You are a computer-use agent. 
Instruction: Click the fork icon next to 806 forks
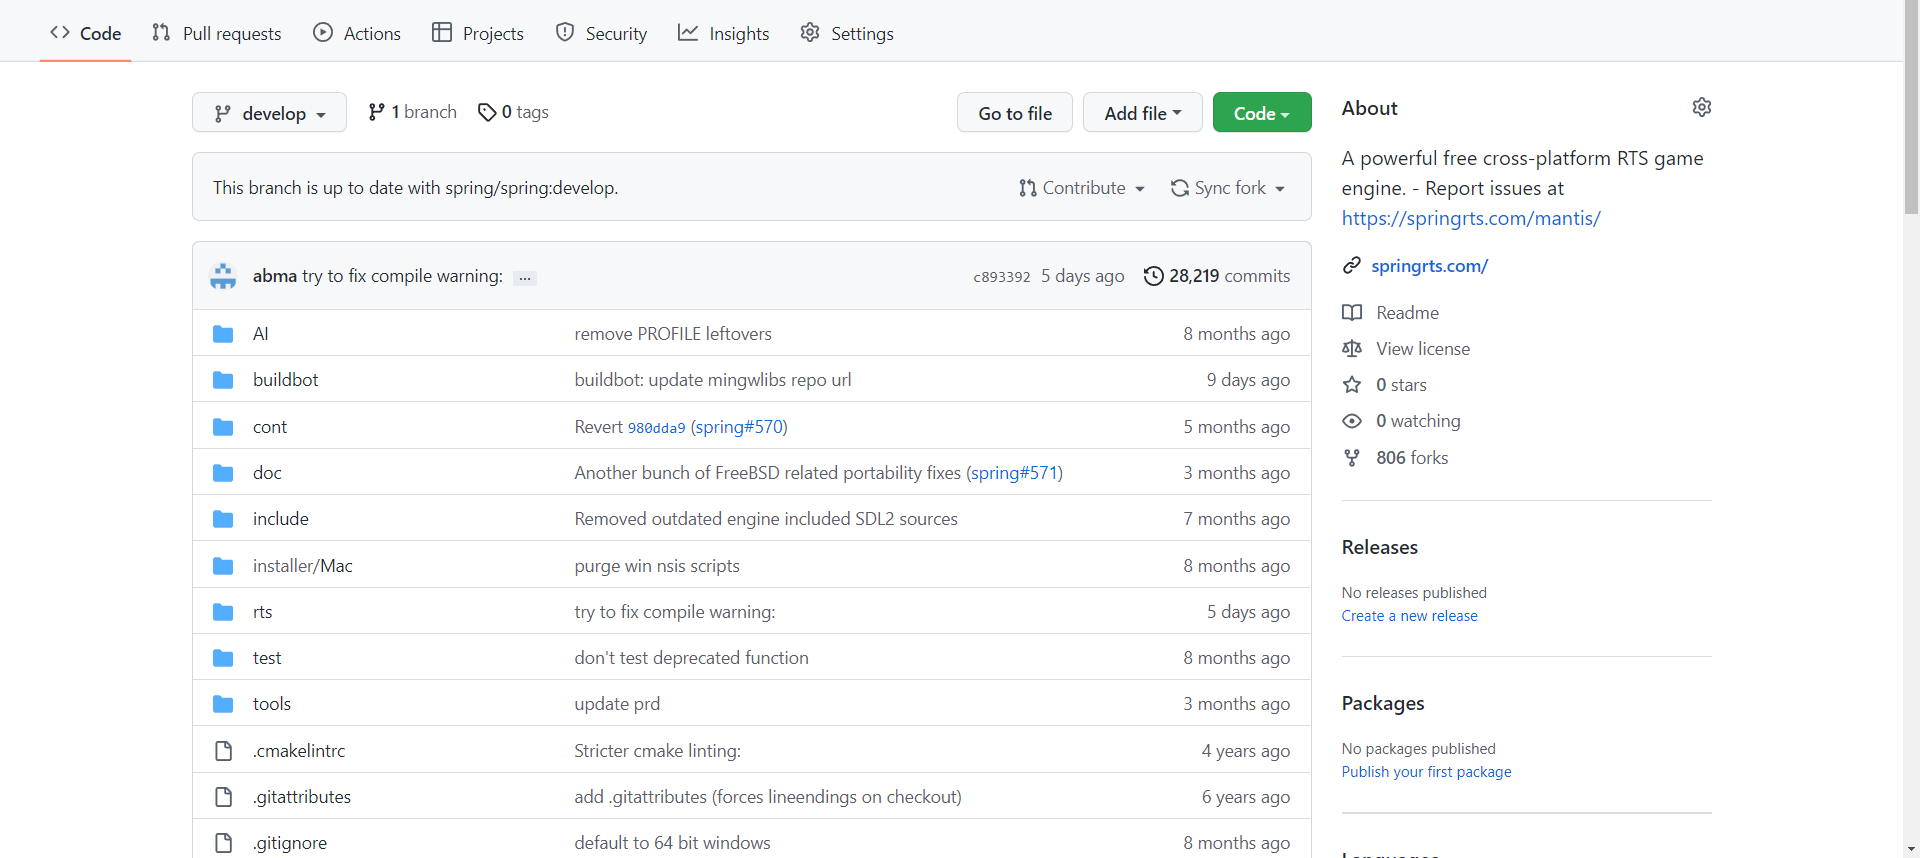click(x=1352, y=457)
